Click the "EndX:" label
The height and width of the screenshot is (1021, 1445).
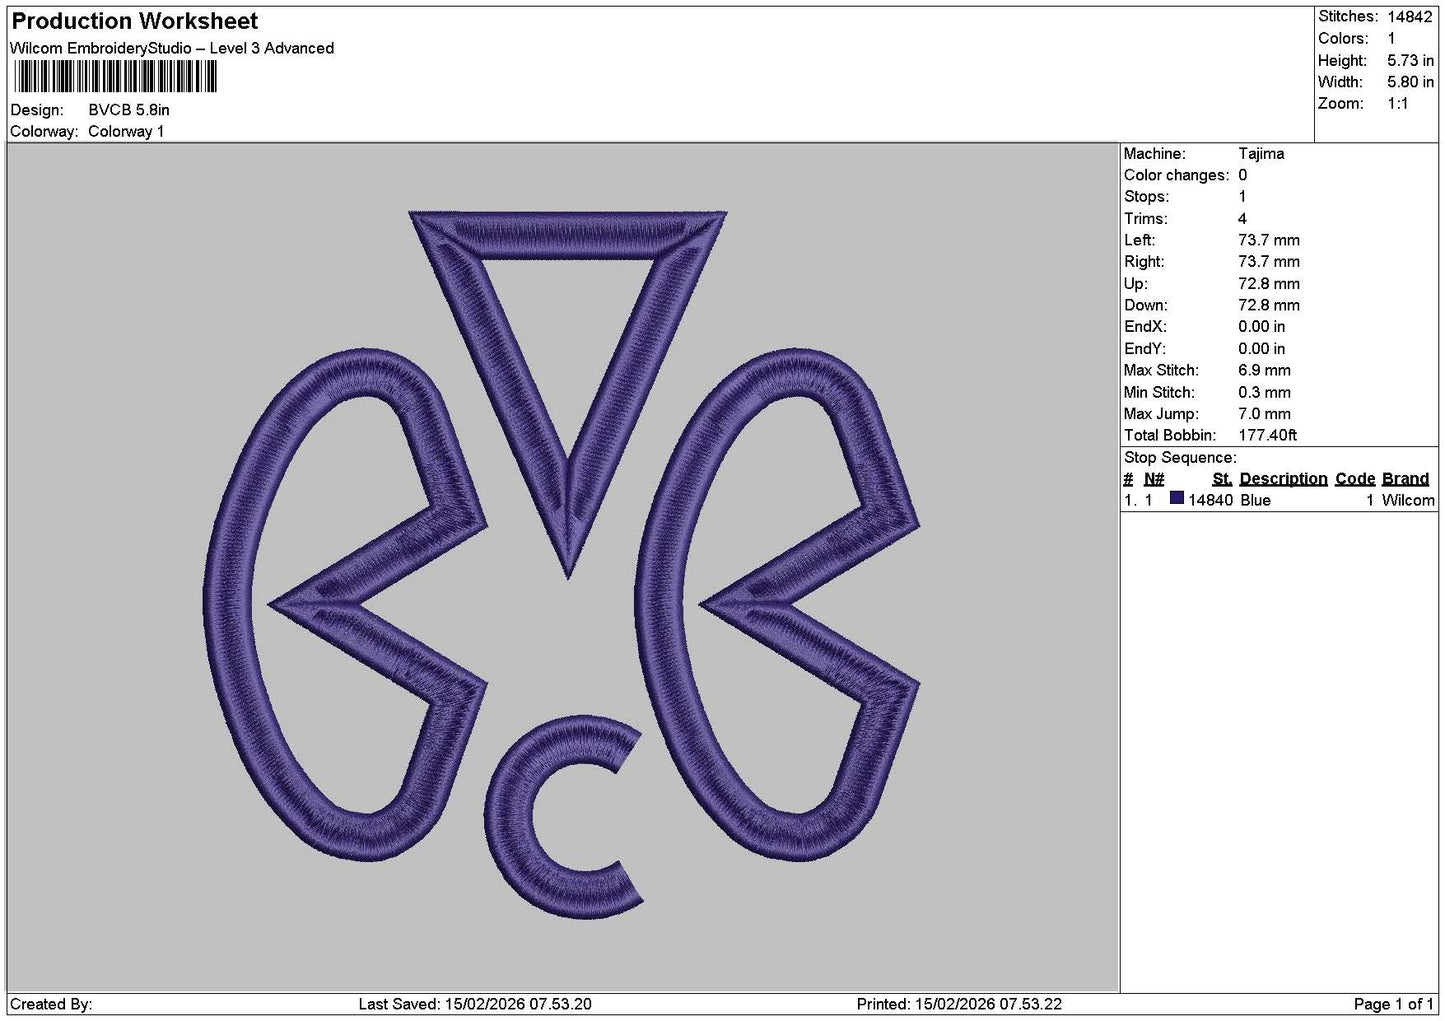pos(1145,327)
